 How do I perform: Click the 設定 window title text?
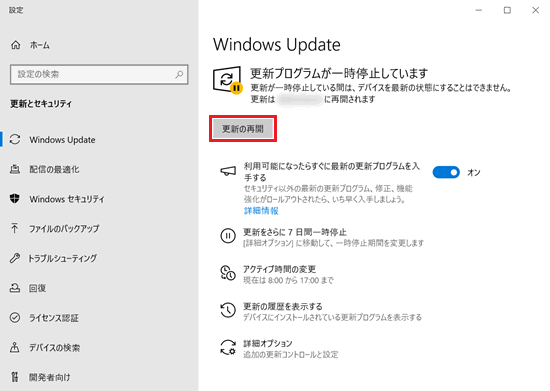16,10
